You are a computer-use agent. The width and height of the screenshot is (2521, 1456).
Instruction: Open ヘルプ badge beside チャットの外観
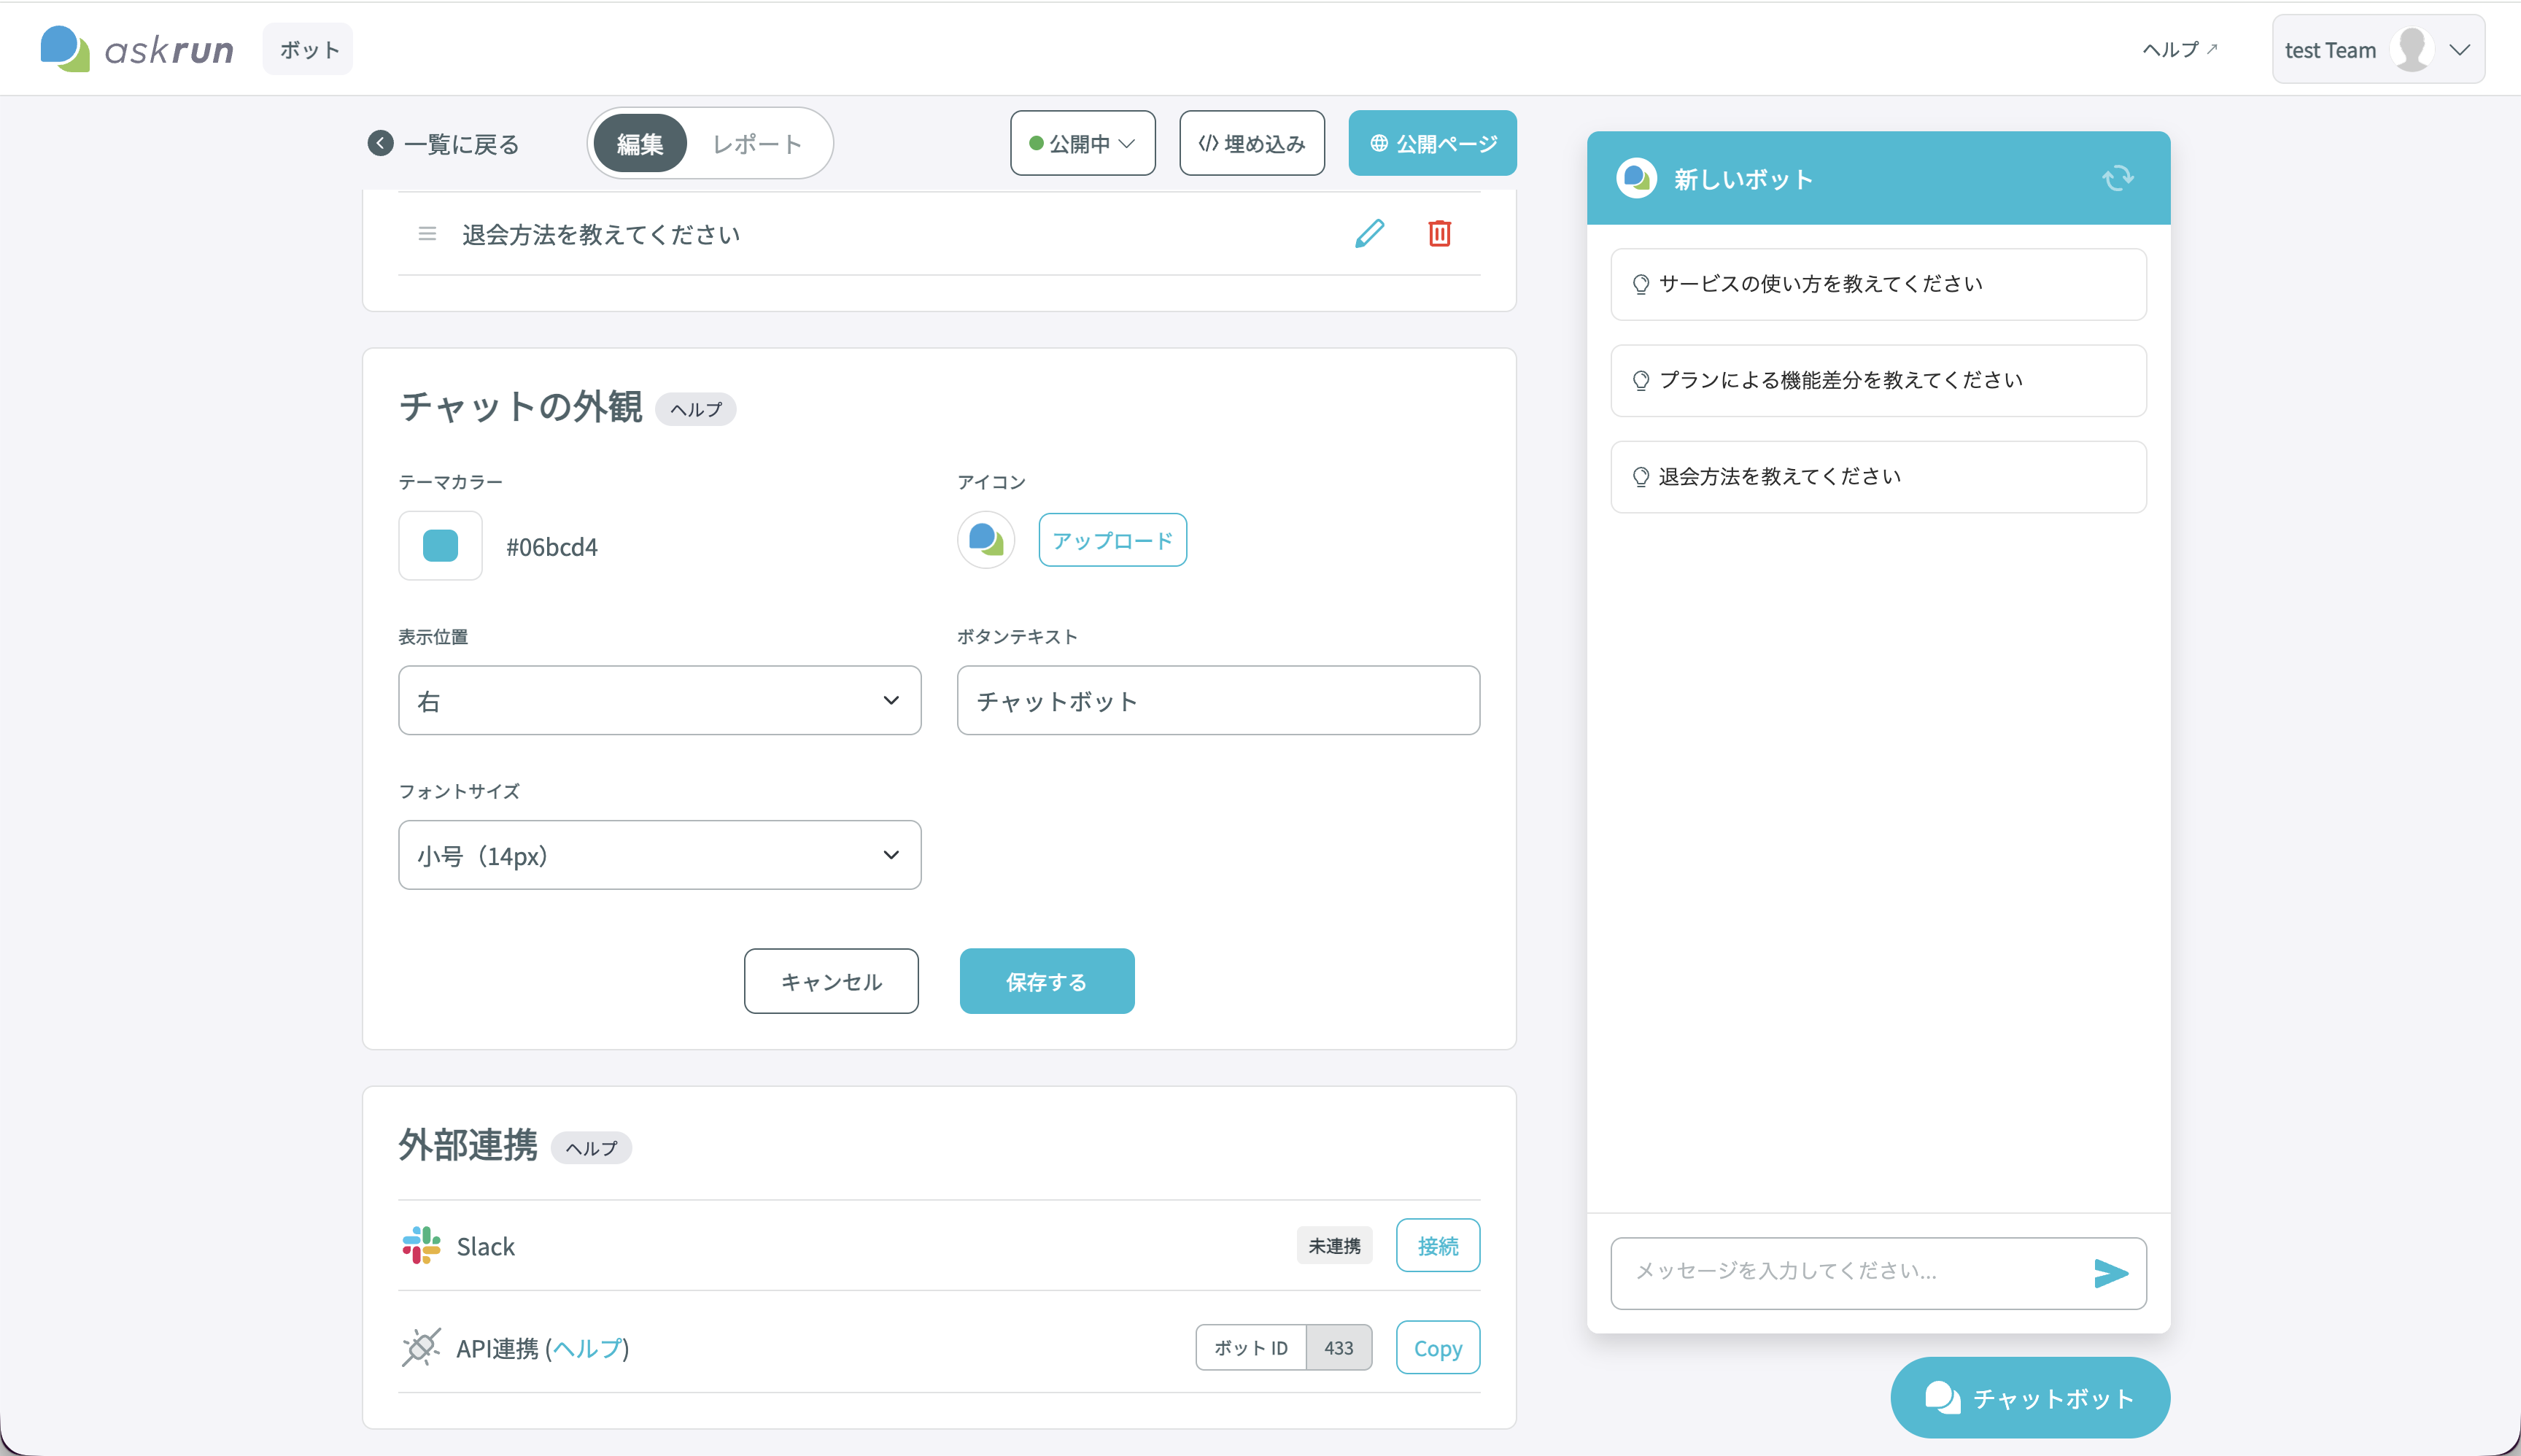pyautogui.click(x=696, y=409)
